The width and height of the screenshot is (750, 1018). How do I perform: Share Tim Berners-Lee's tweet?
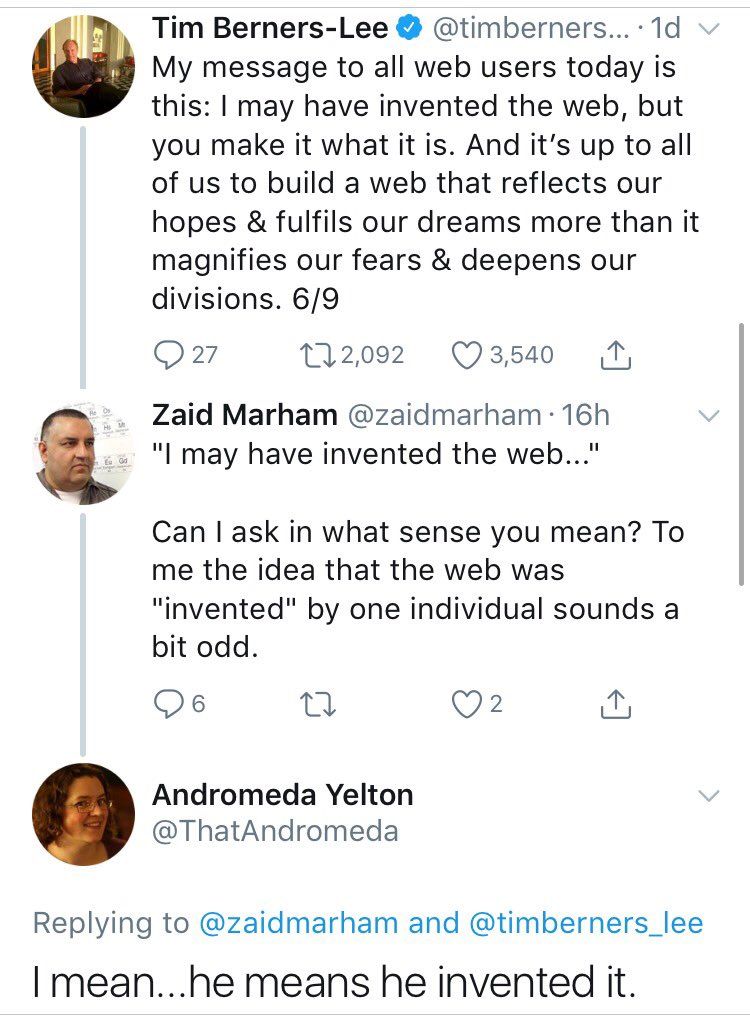(x=615, y=355)
